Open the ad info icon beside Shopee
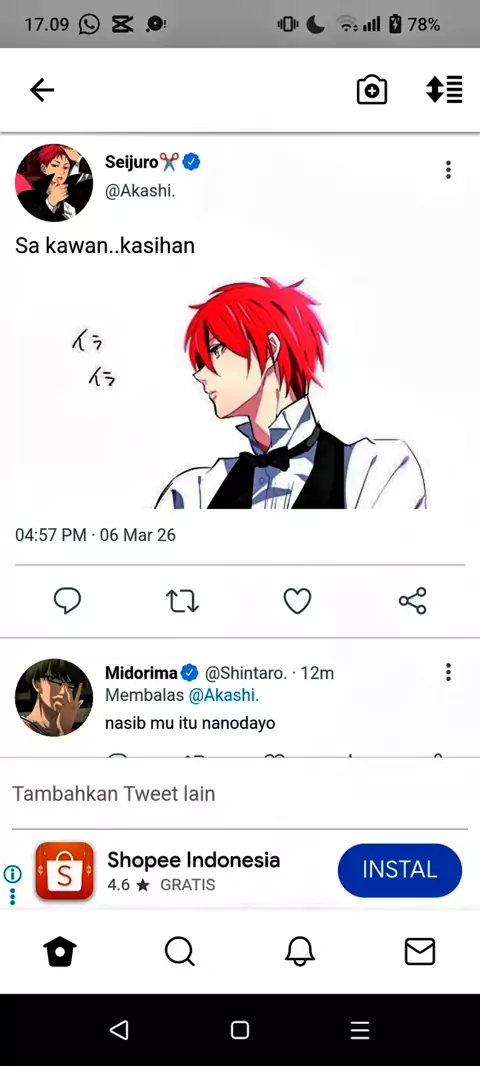Viewport: 480px width, 1066px height. pyautogui.click(x=12, y=874)
